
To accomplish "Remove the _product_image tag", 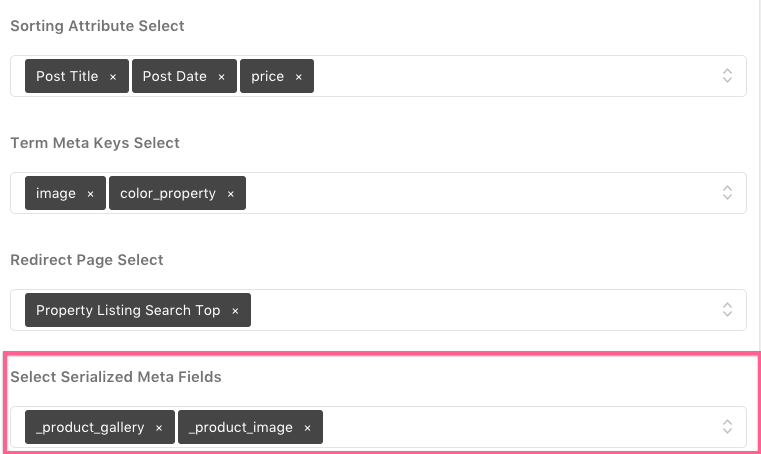I will tap(307, 428).
